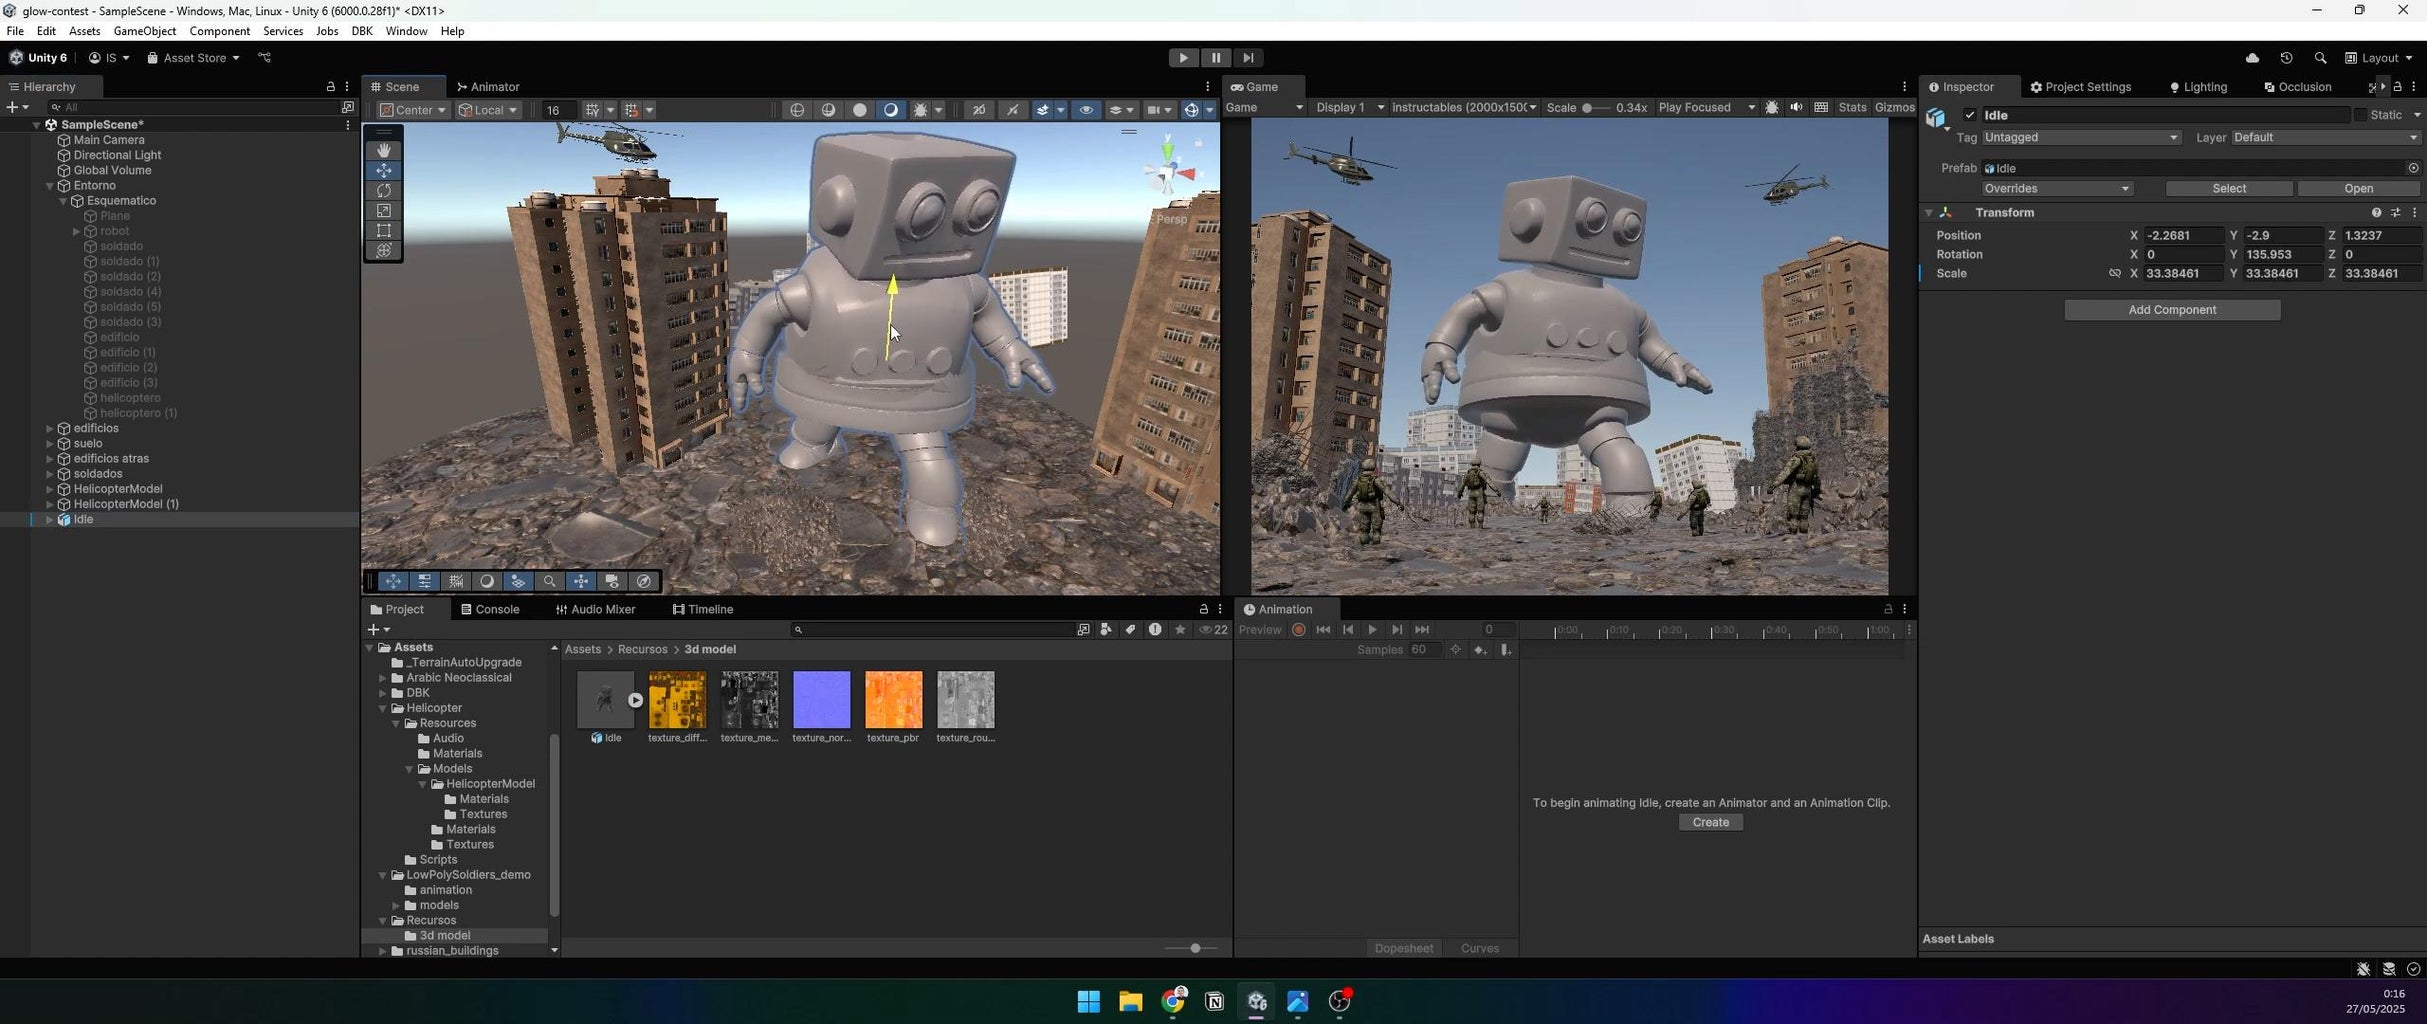
Task: Open the Local handle rotation dropdown
Action: 488,110
